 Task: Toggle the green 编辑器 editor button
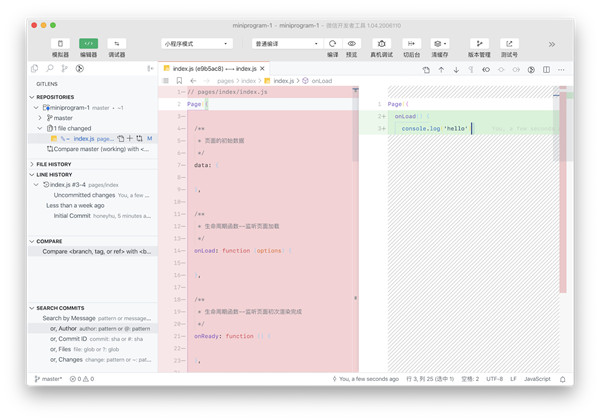89,44
